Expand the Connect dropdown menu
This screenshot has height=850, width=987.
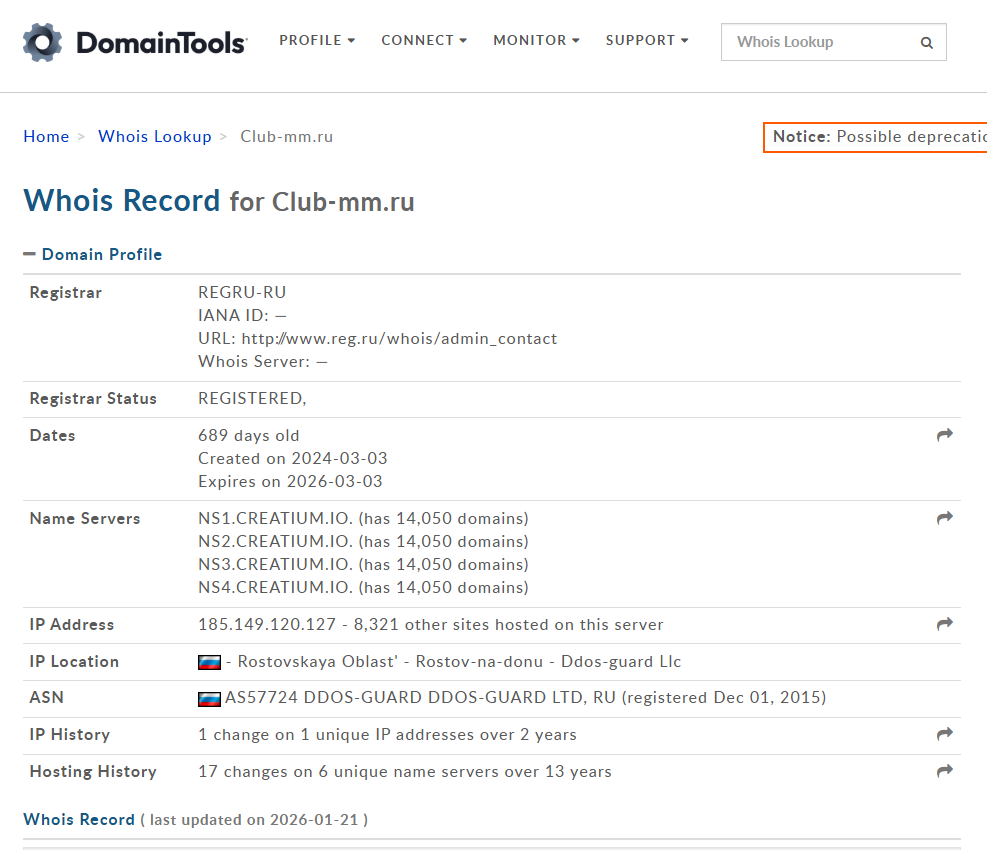[424, 41]
